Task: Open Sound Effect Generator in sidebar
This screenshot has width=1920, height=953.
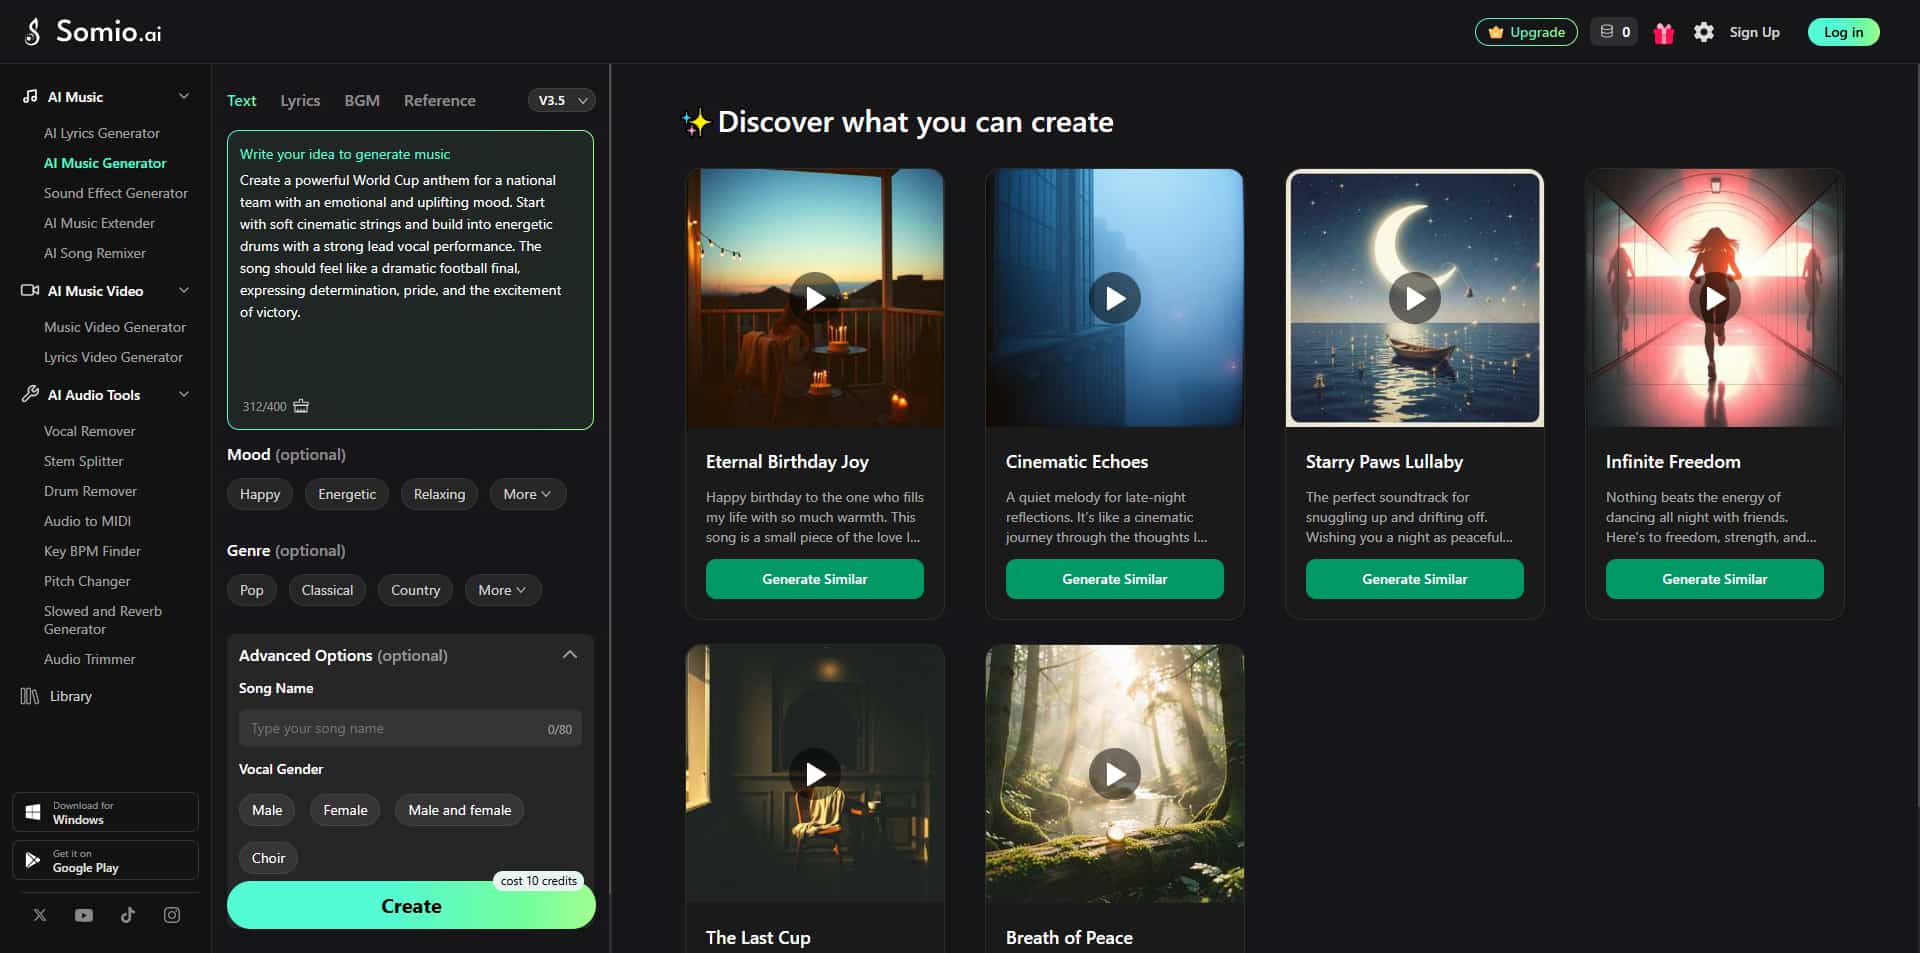Action: 116,193
